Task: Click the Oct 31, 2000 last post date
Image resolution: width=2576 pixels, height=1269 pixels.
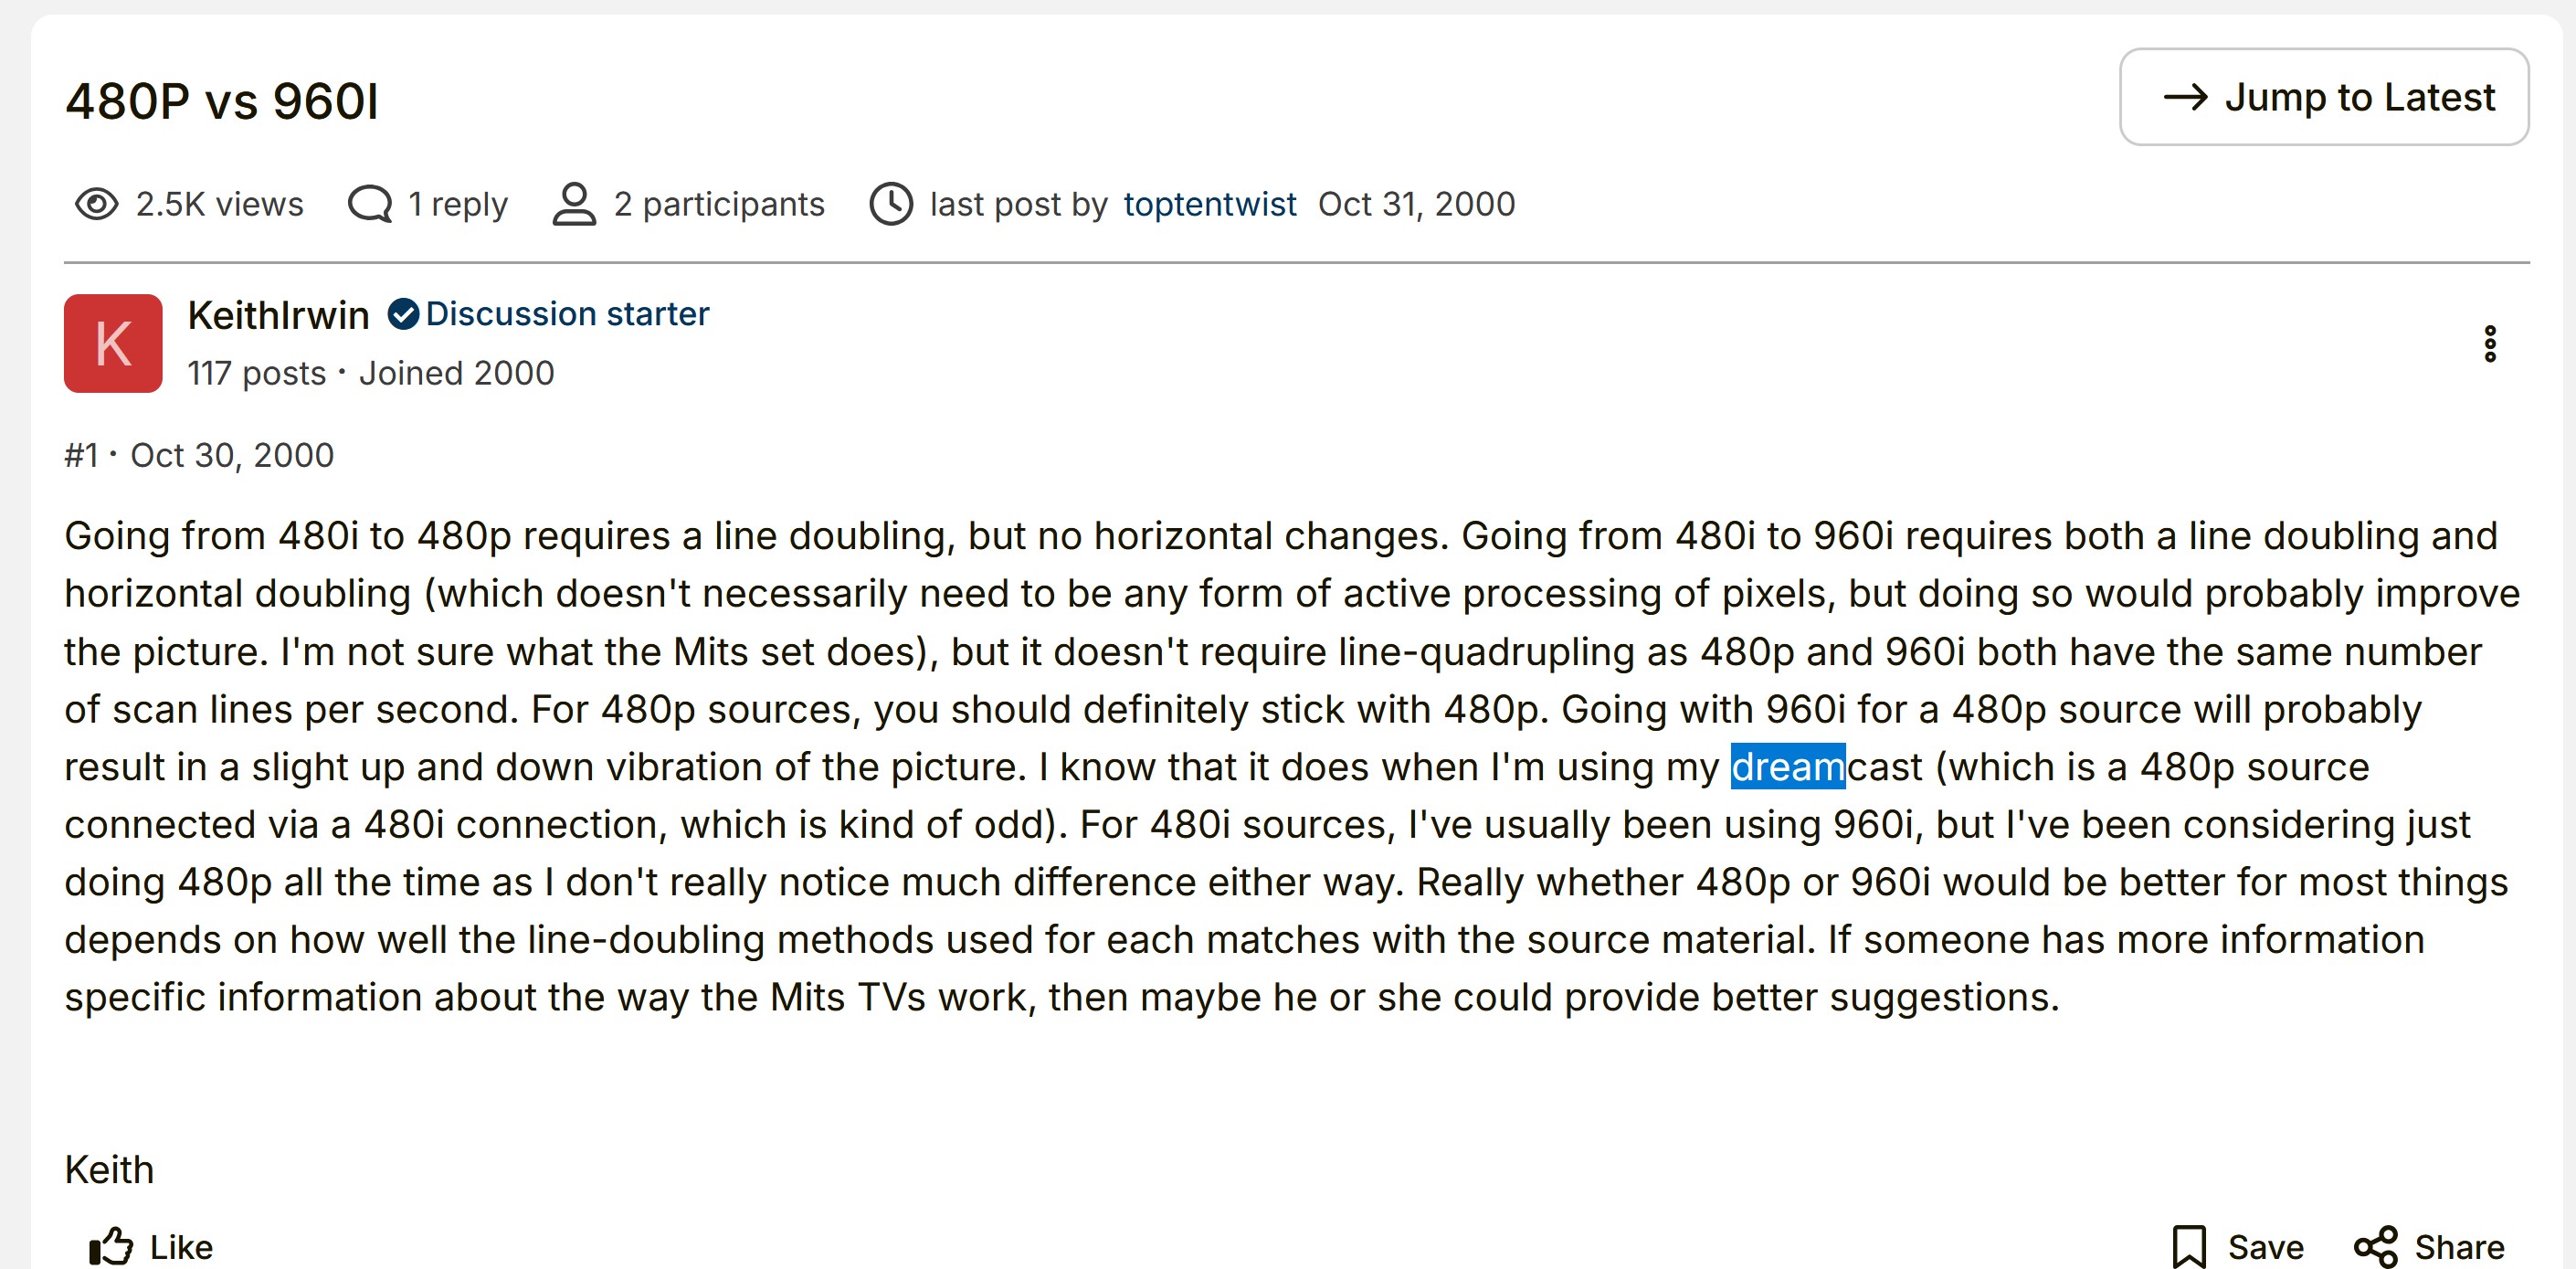Action: point(1416,204)
